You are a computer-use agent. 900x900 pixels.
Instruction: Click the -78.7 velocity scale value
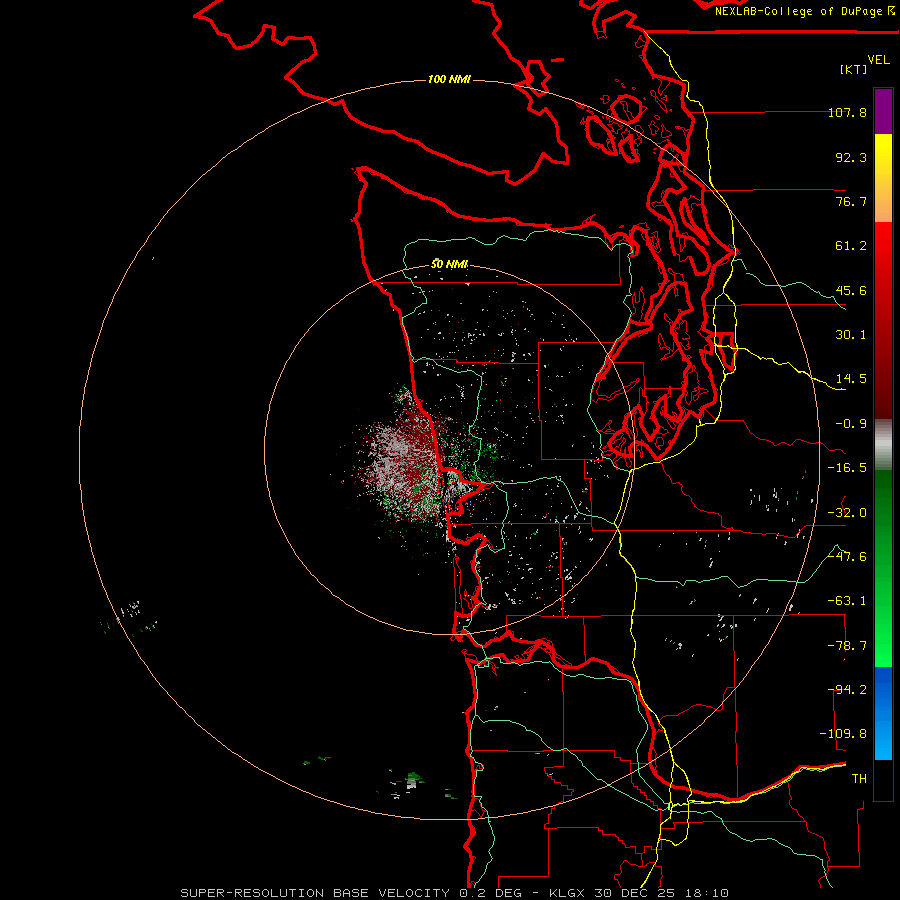click(847, 646)
